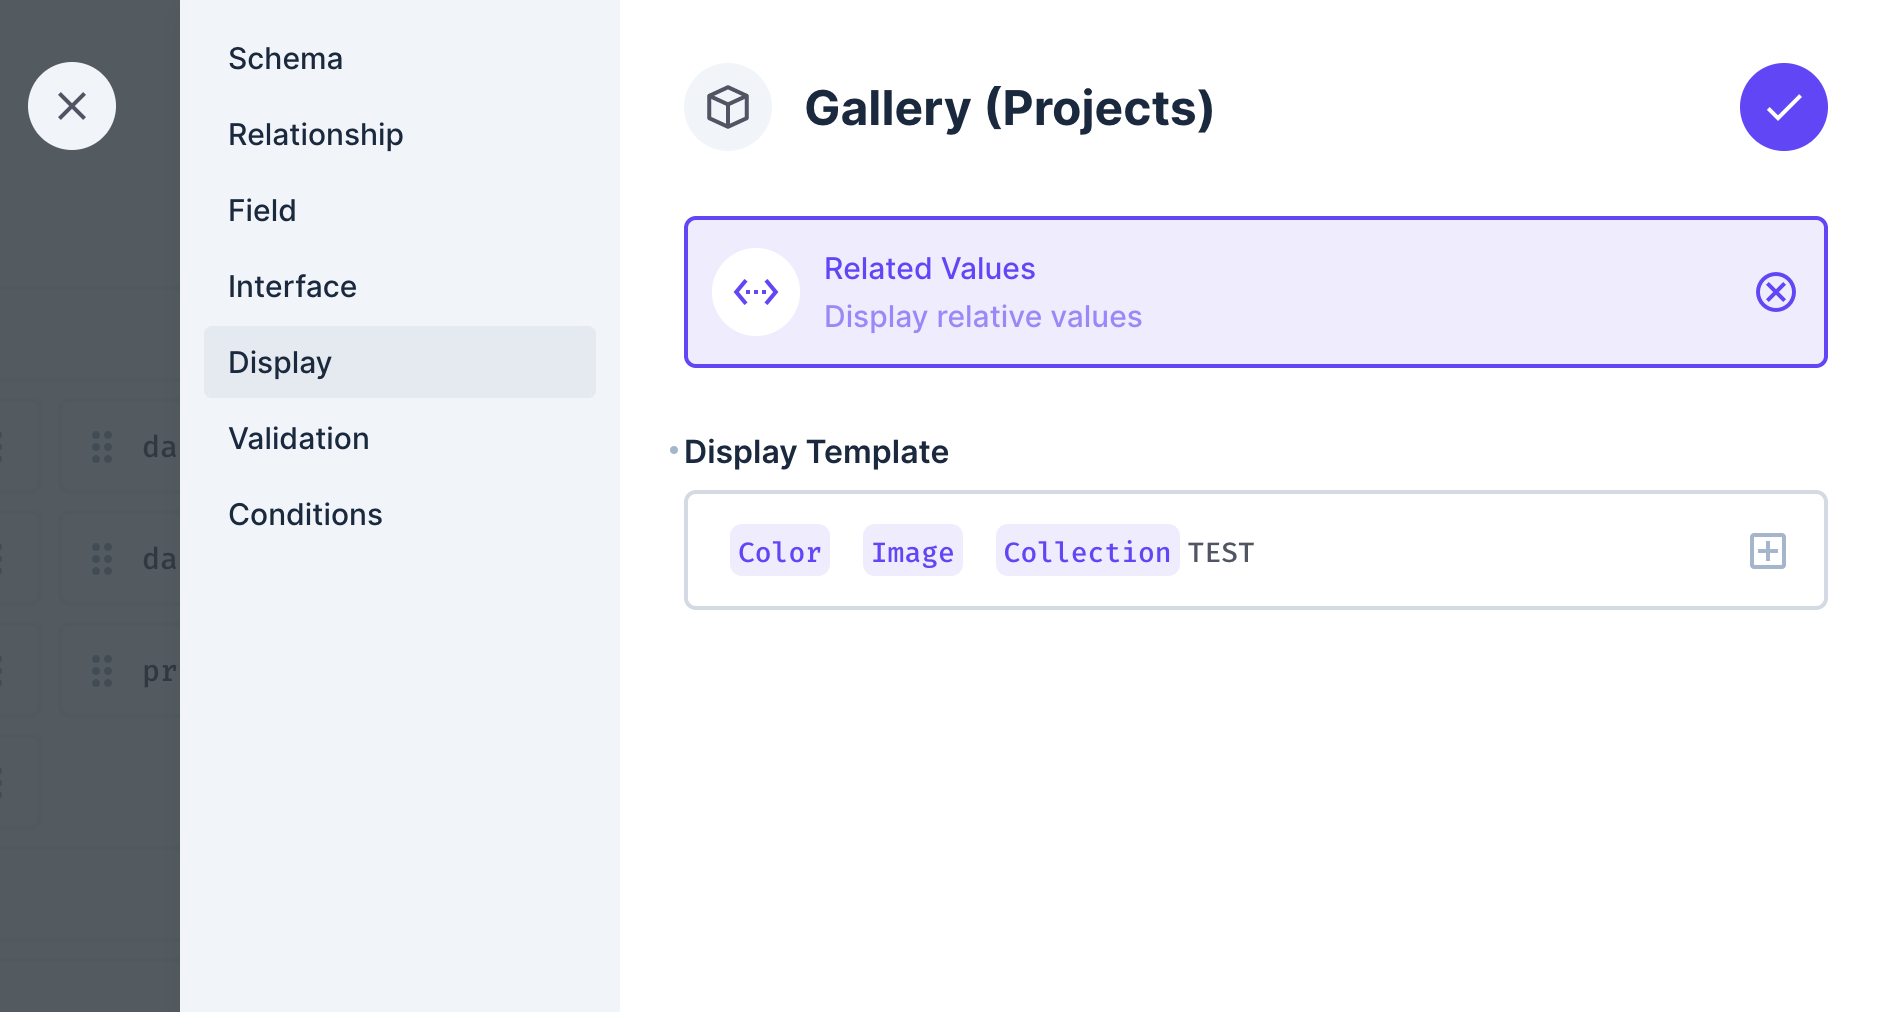1884x1012 pixels.
Task: Click the Related Values angle-bracket icon
Action: pos(755,292)
